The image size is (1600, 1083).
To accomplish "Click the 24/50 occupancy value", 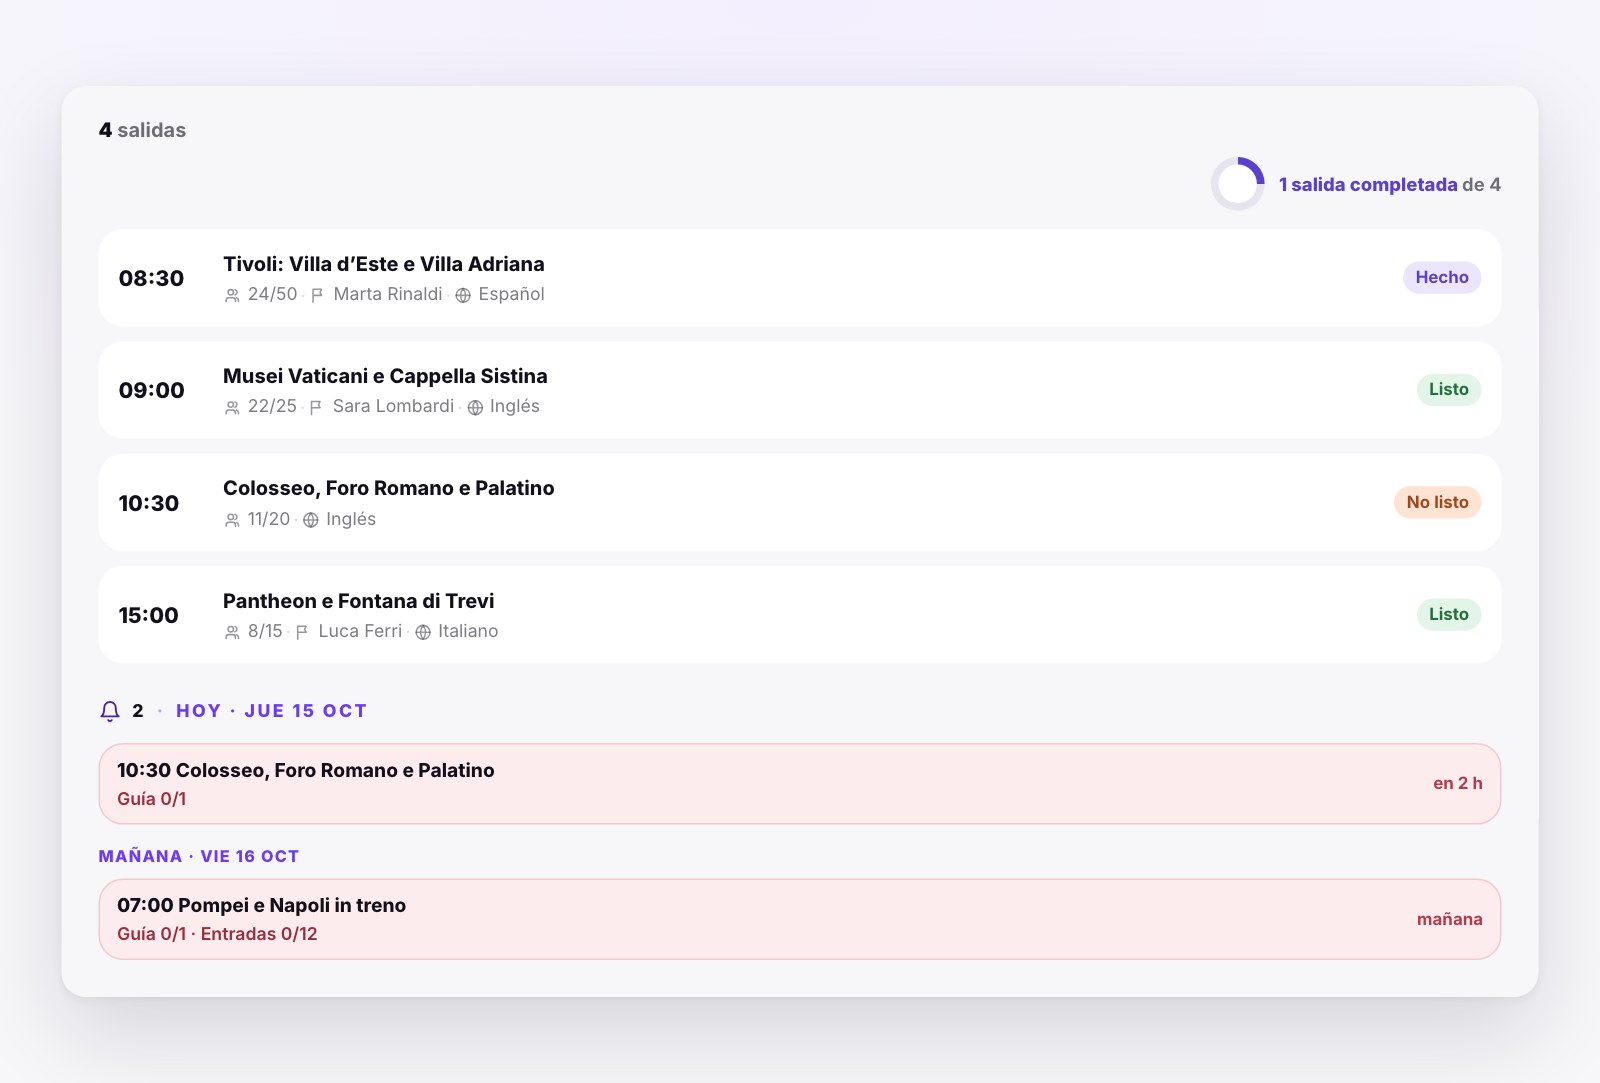I will coord(272,294).
